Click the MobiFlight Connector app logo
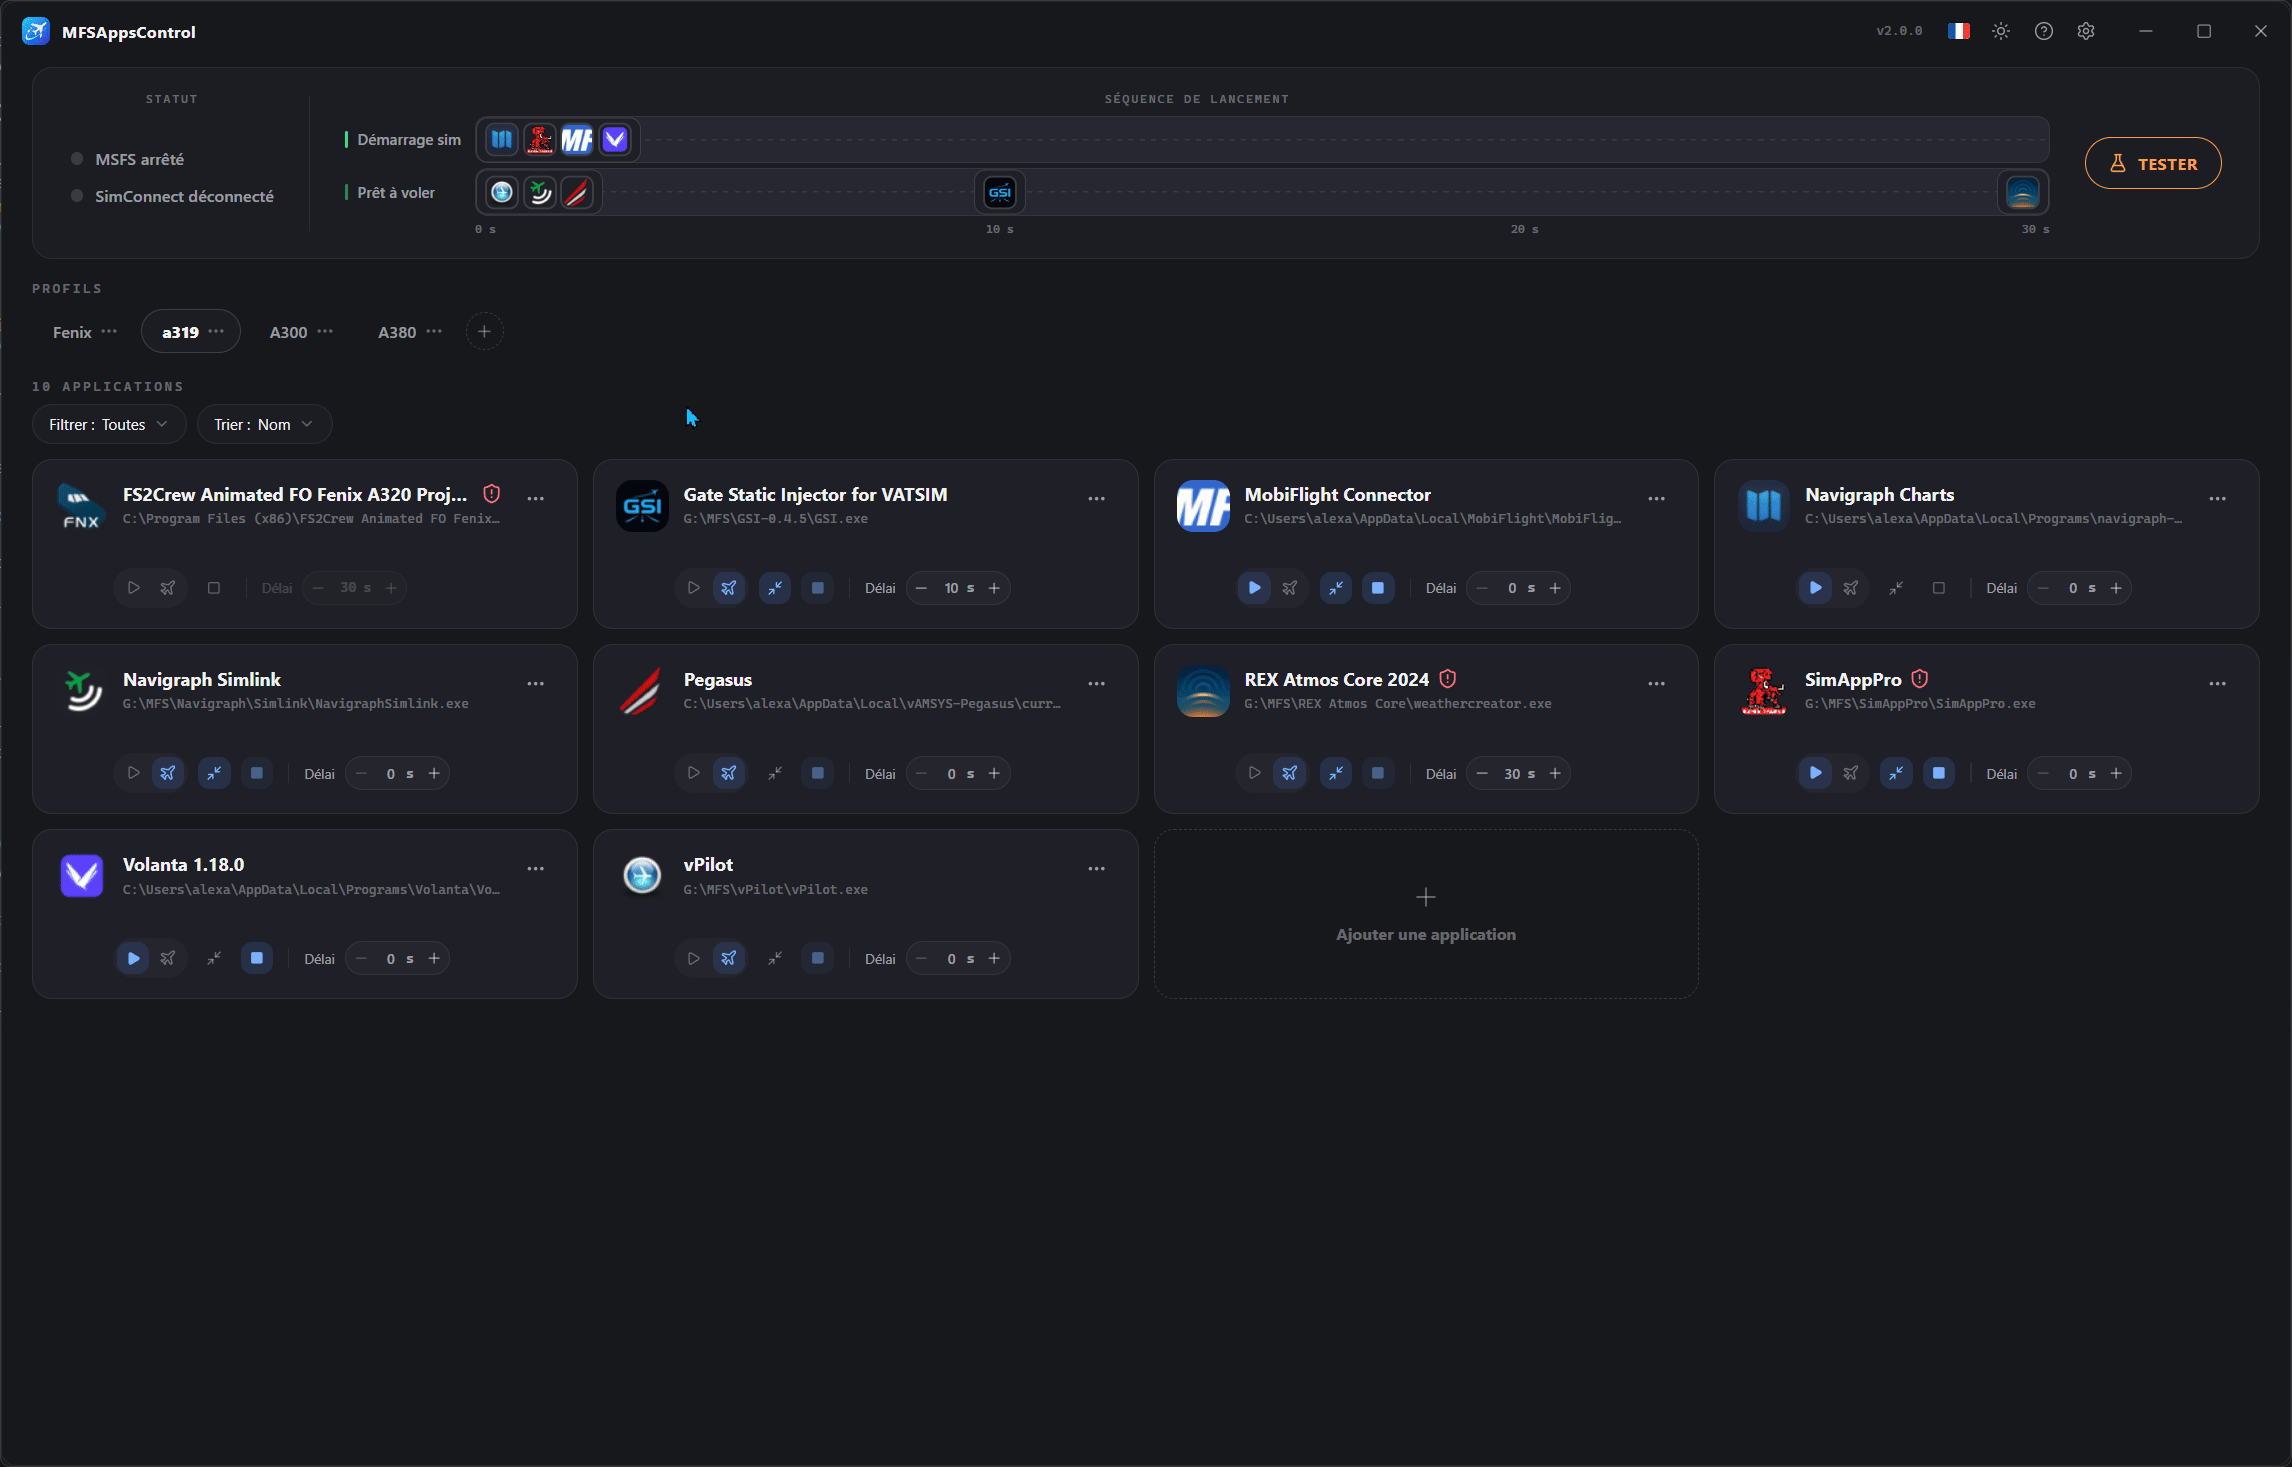Image resolution: width=2292 pixels, height=1467 pixels. pyautogui.click(x=1203, y=506)
